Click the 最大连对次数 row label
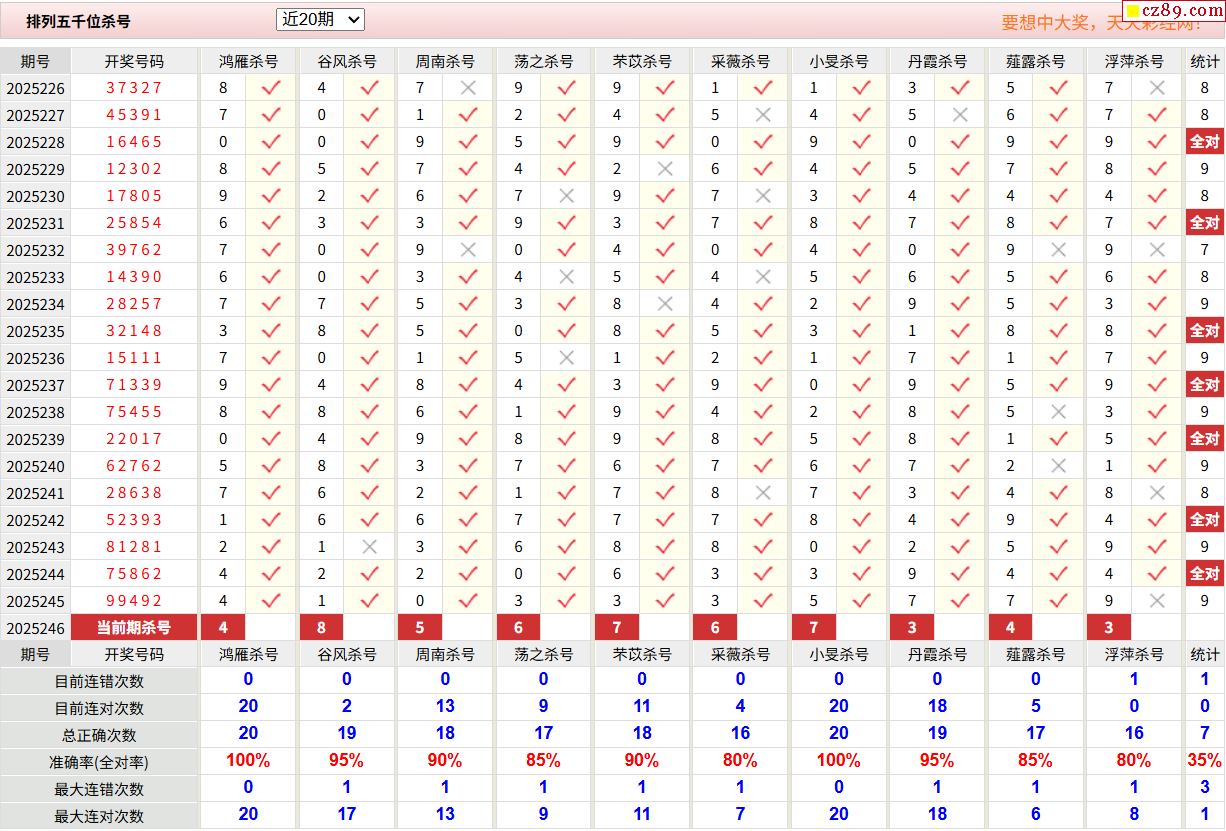 point(99,816)
